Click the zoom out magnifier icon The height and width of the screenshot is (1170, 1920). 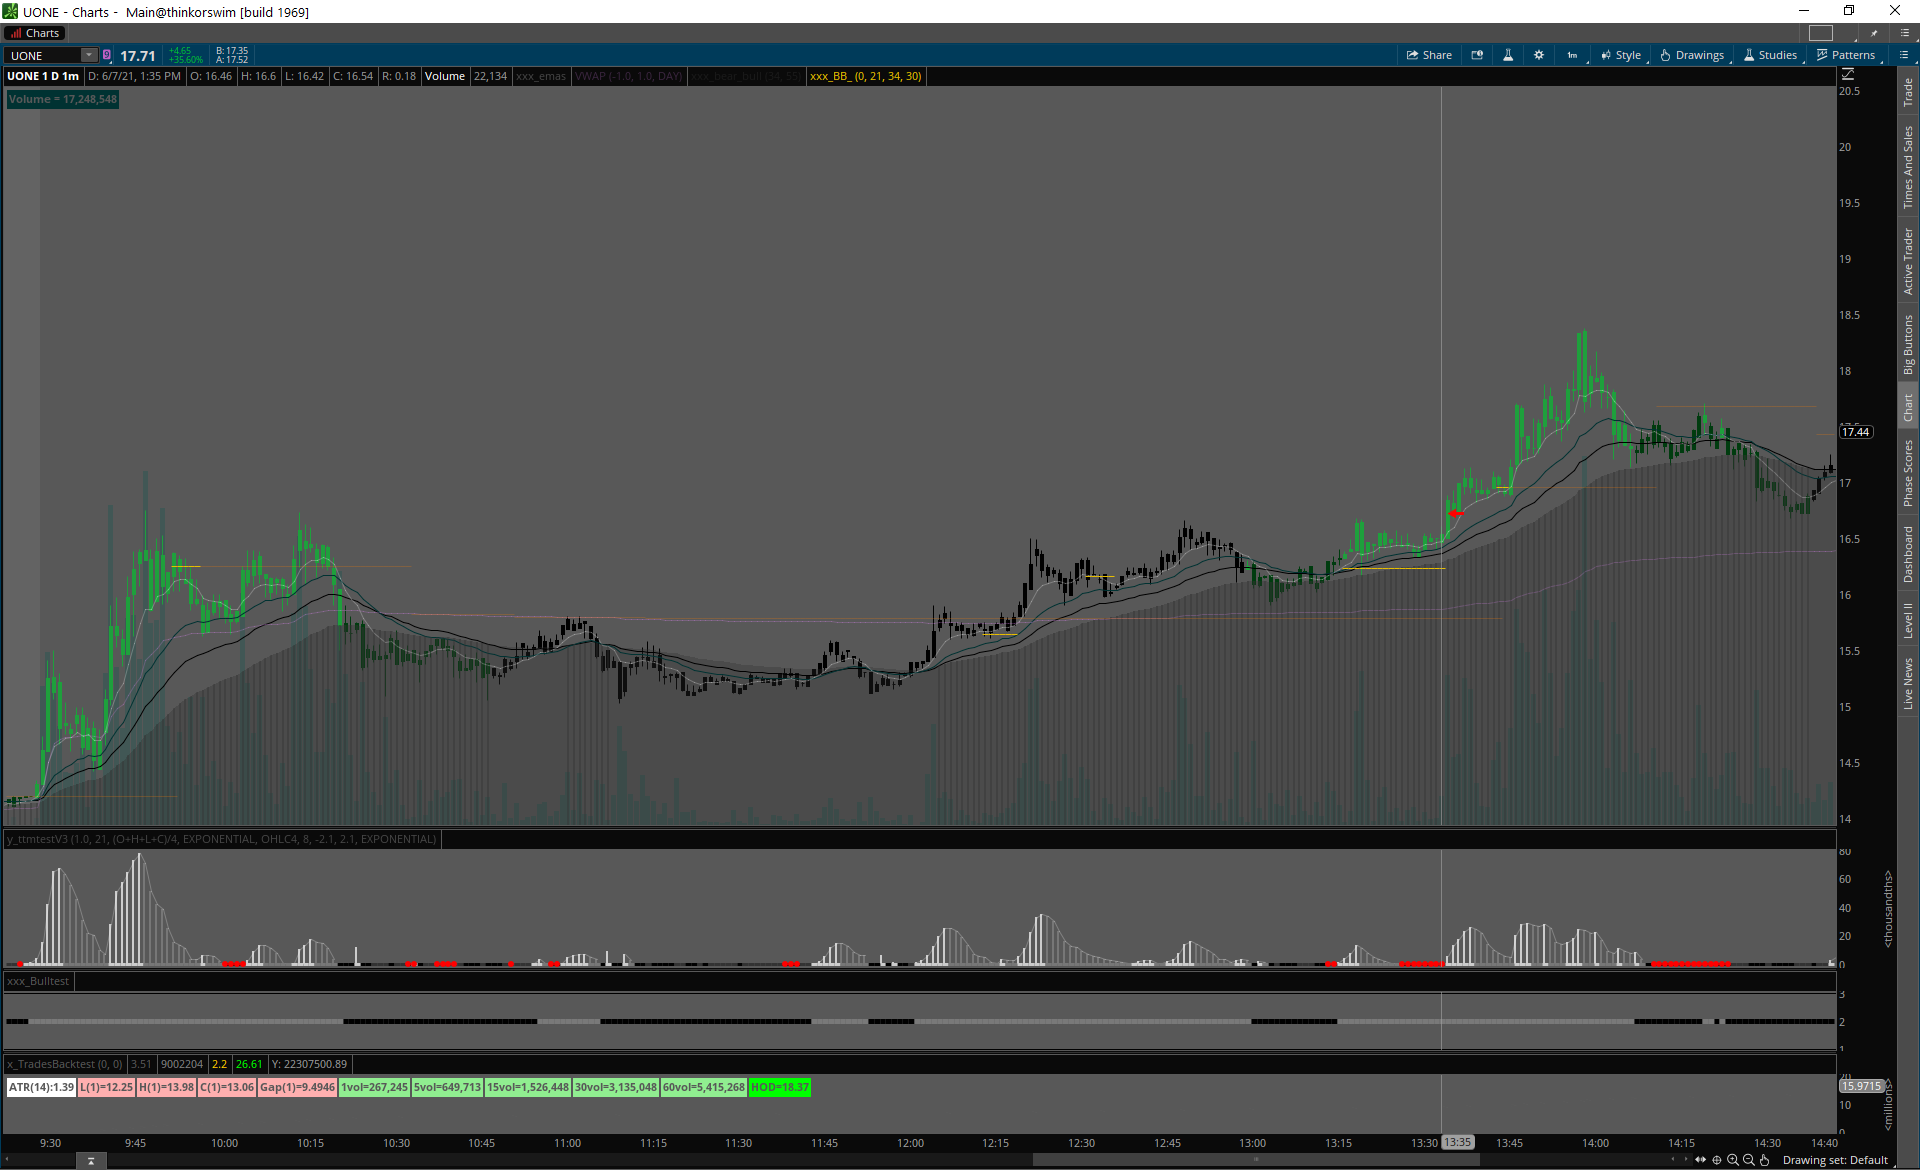point(1749,1160)
